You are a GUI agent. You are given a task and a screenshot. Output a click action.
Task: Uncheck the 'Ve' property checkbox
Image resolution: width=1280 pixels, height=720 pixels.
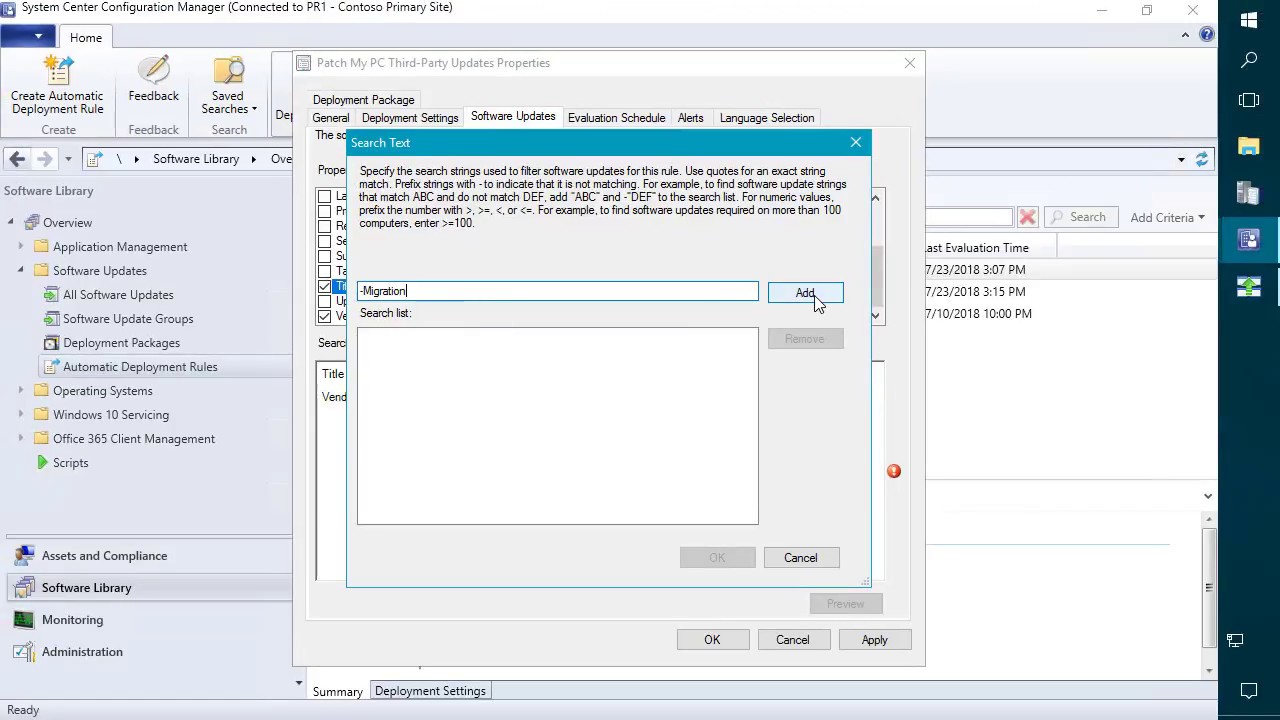pos(324,316)
